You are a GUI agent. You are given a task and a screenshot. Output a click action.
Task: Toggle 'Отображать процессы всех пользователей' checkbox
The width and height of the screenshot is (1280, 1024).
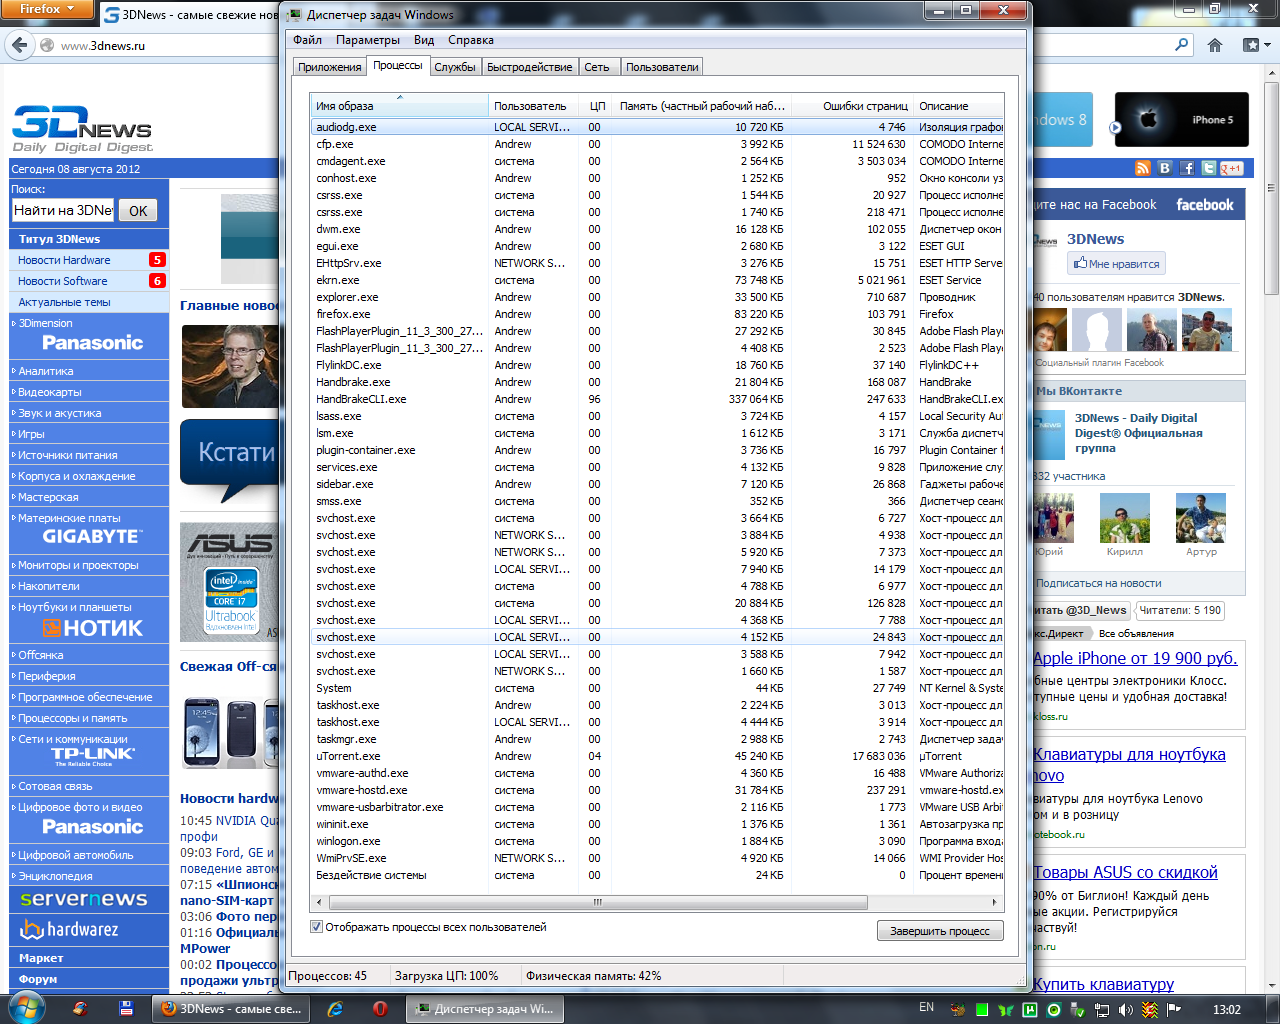pyautogui.click(x=316, y=927)
